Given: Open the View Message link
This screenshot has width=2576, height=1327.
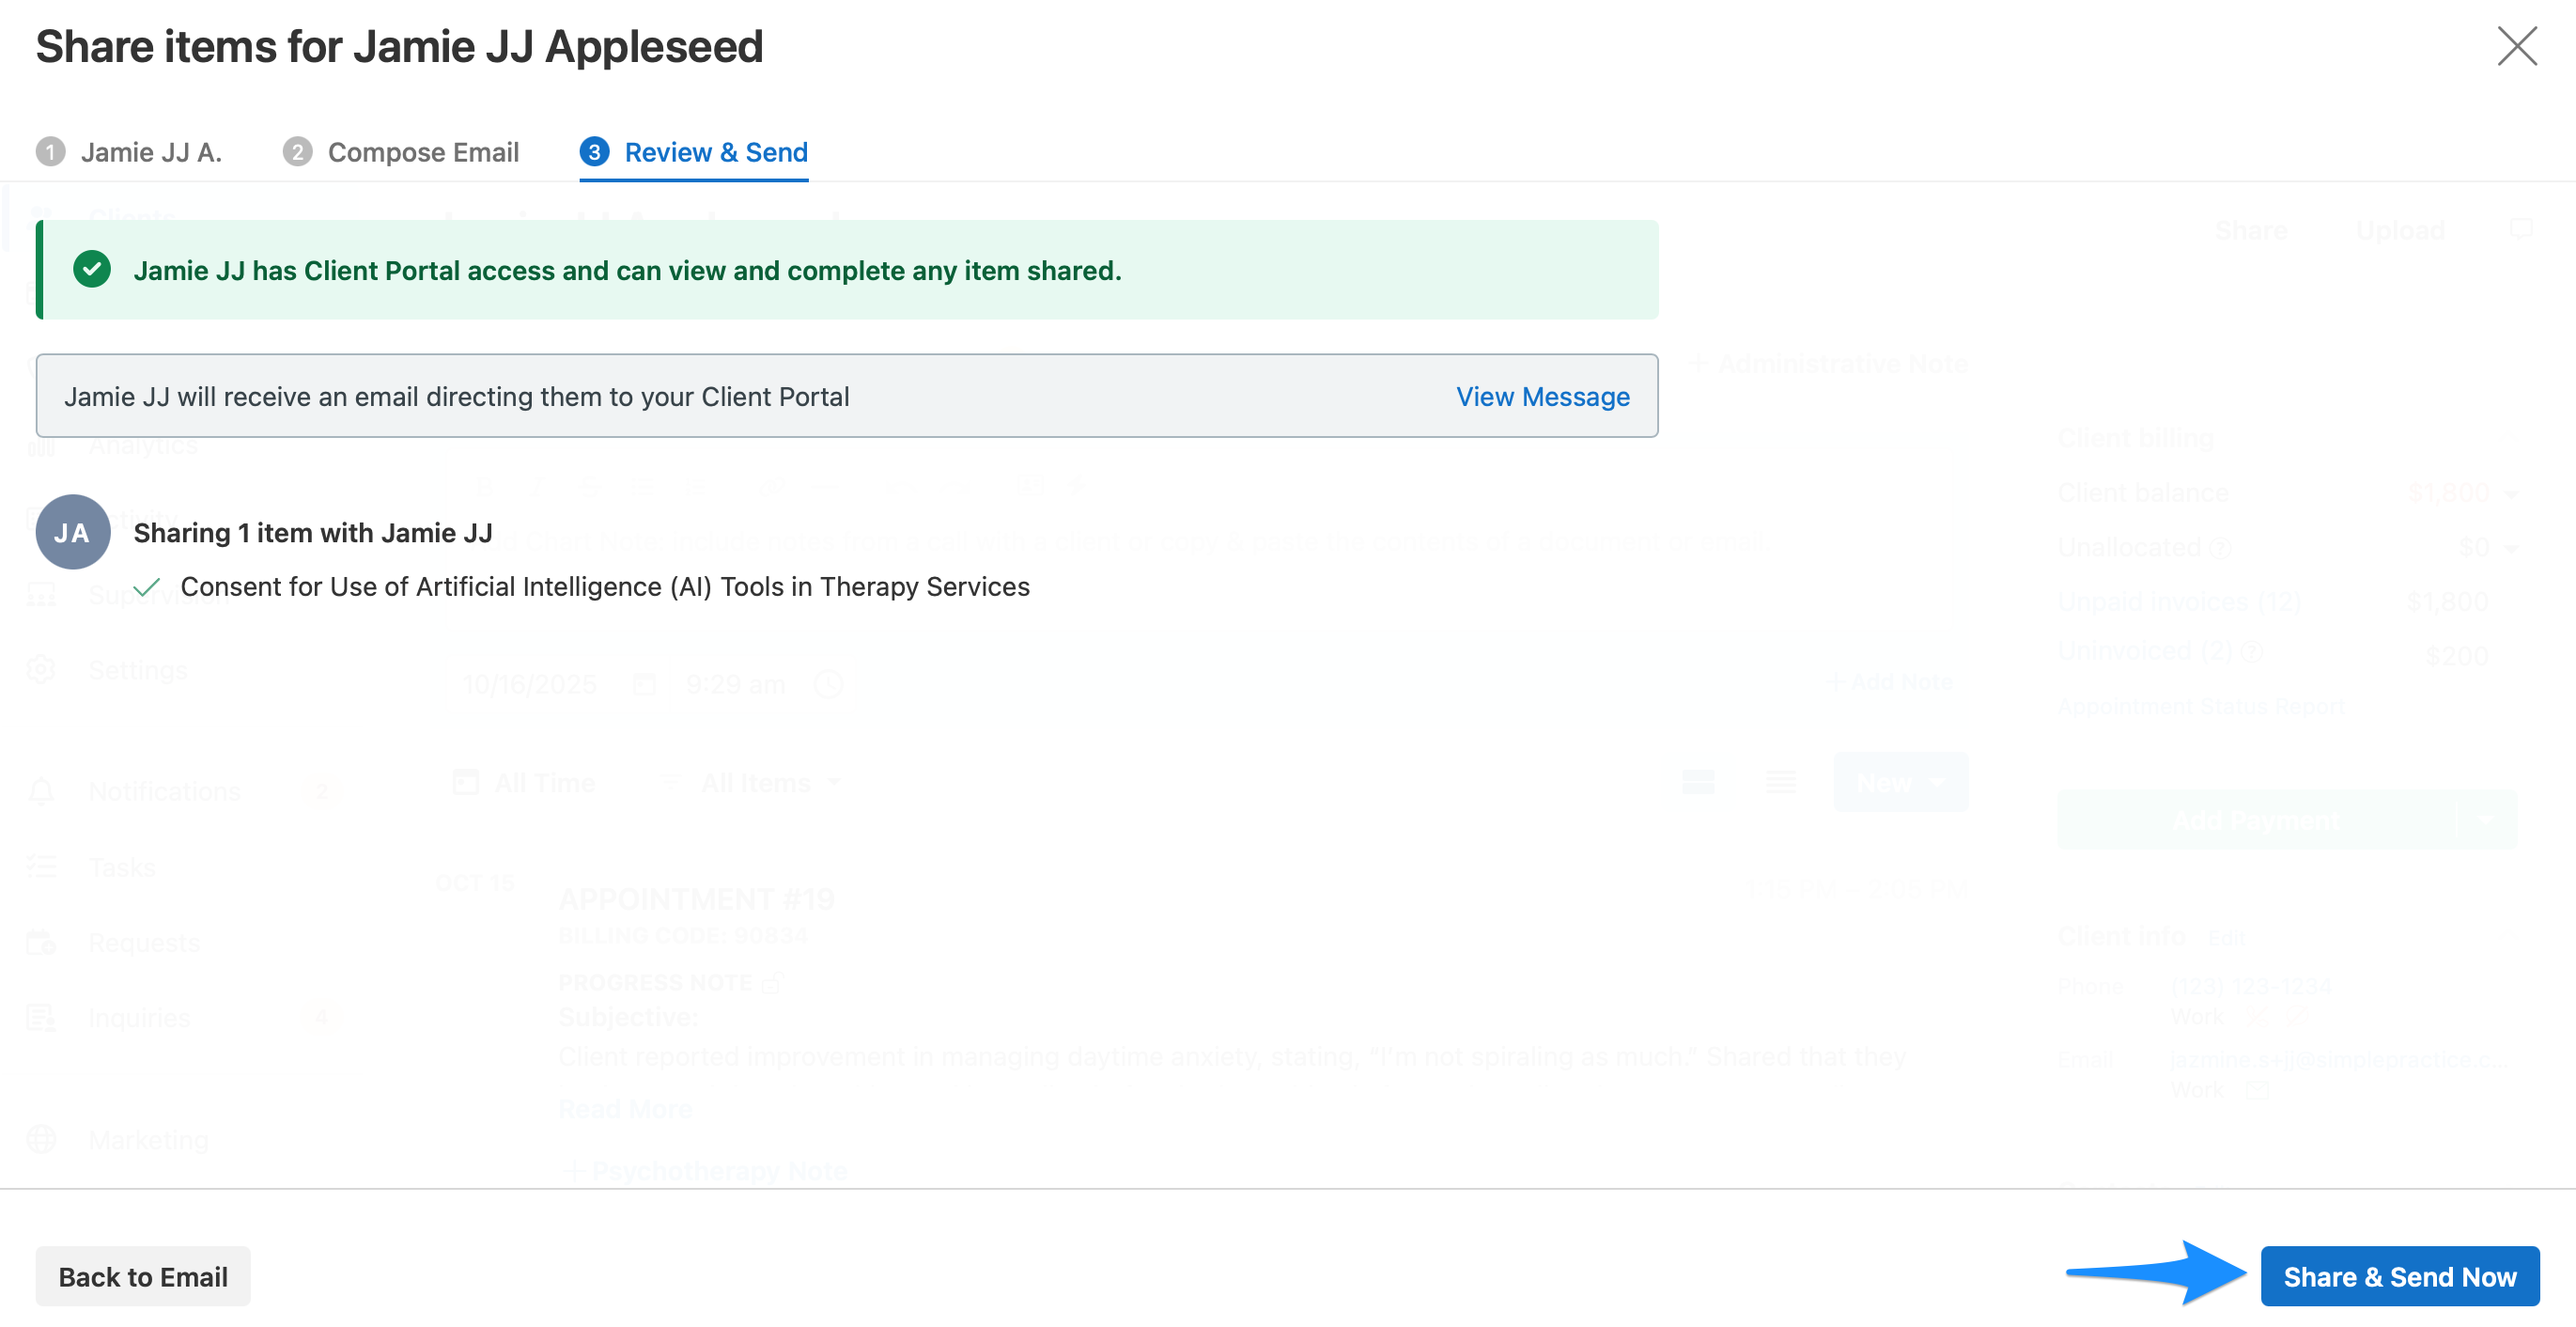Looking at the screenshot, I should point(1542,397).
